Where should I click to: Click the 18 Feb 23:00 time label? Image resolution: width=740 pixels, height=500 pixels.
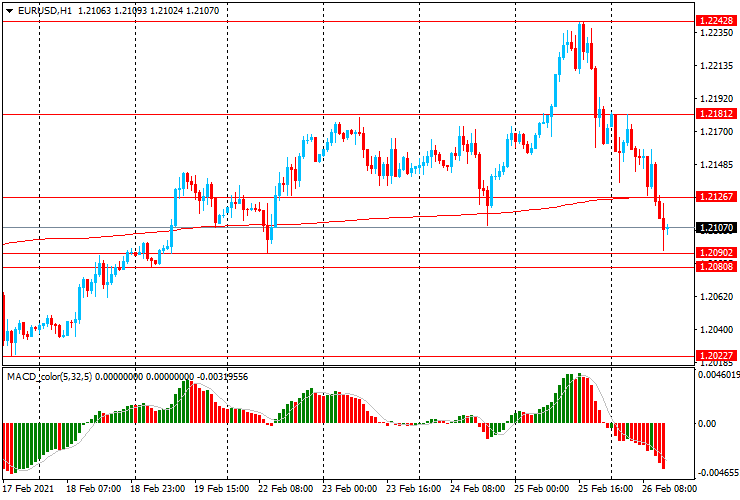pos(158,489)
